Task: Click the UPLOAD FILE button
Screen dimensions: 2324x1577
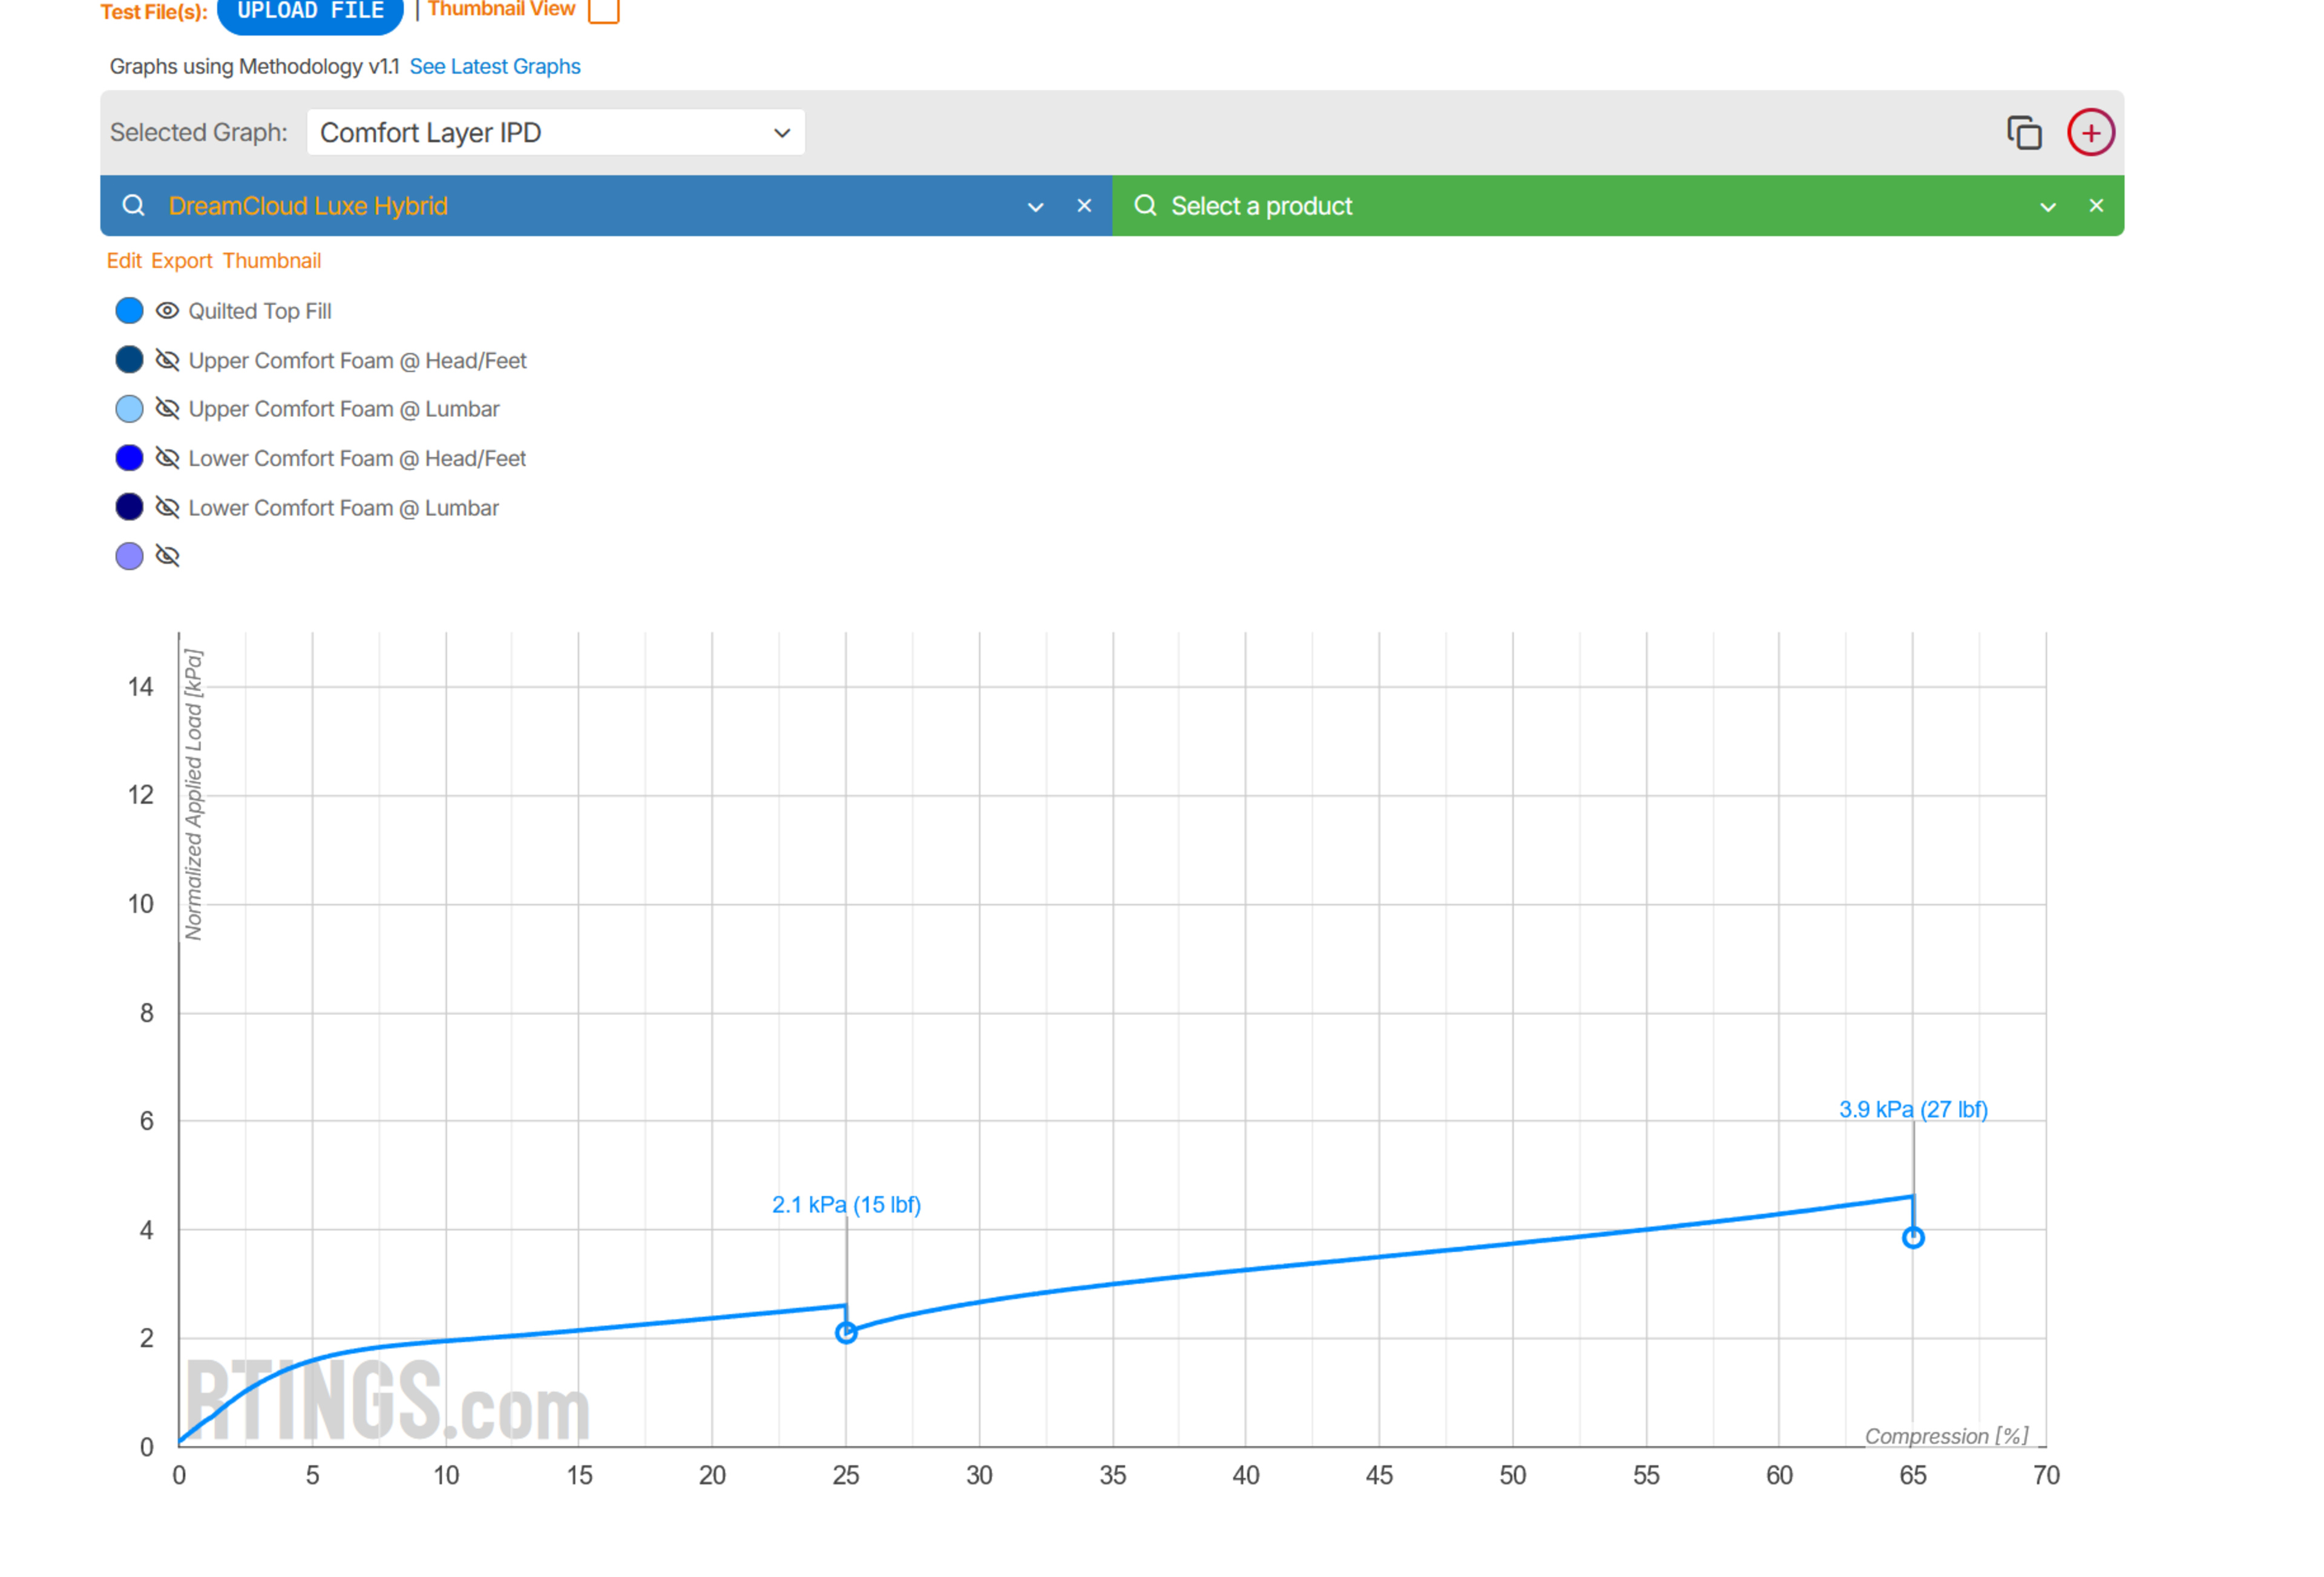Action: pyautogui.click(x=310, y=12)
